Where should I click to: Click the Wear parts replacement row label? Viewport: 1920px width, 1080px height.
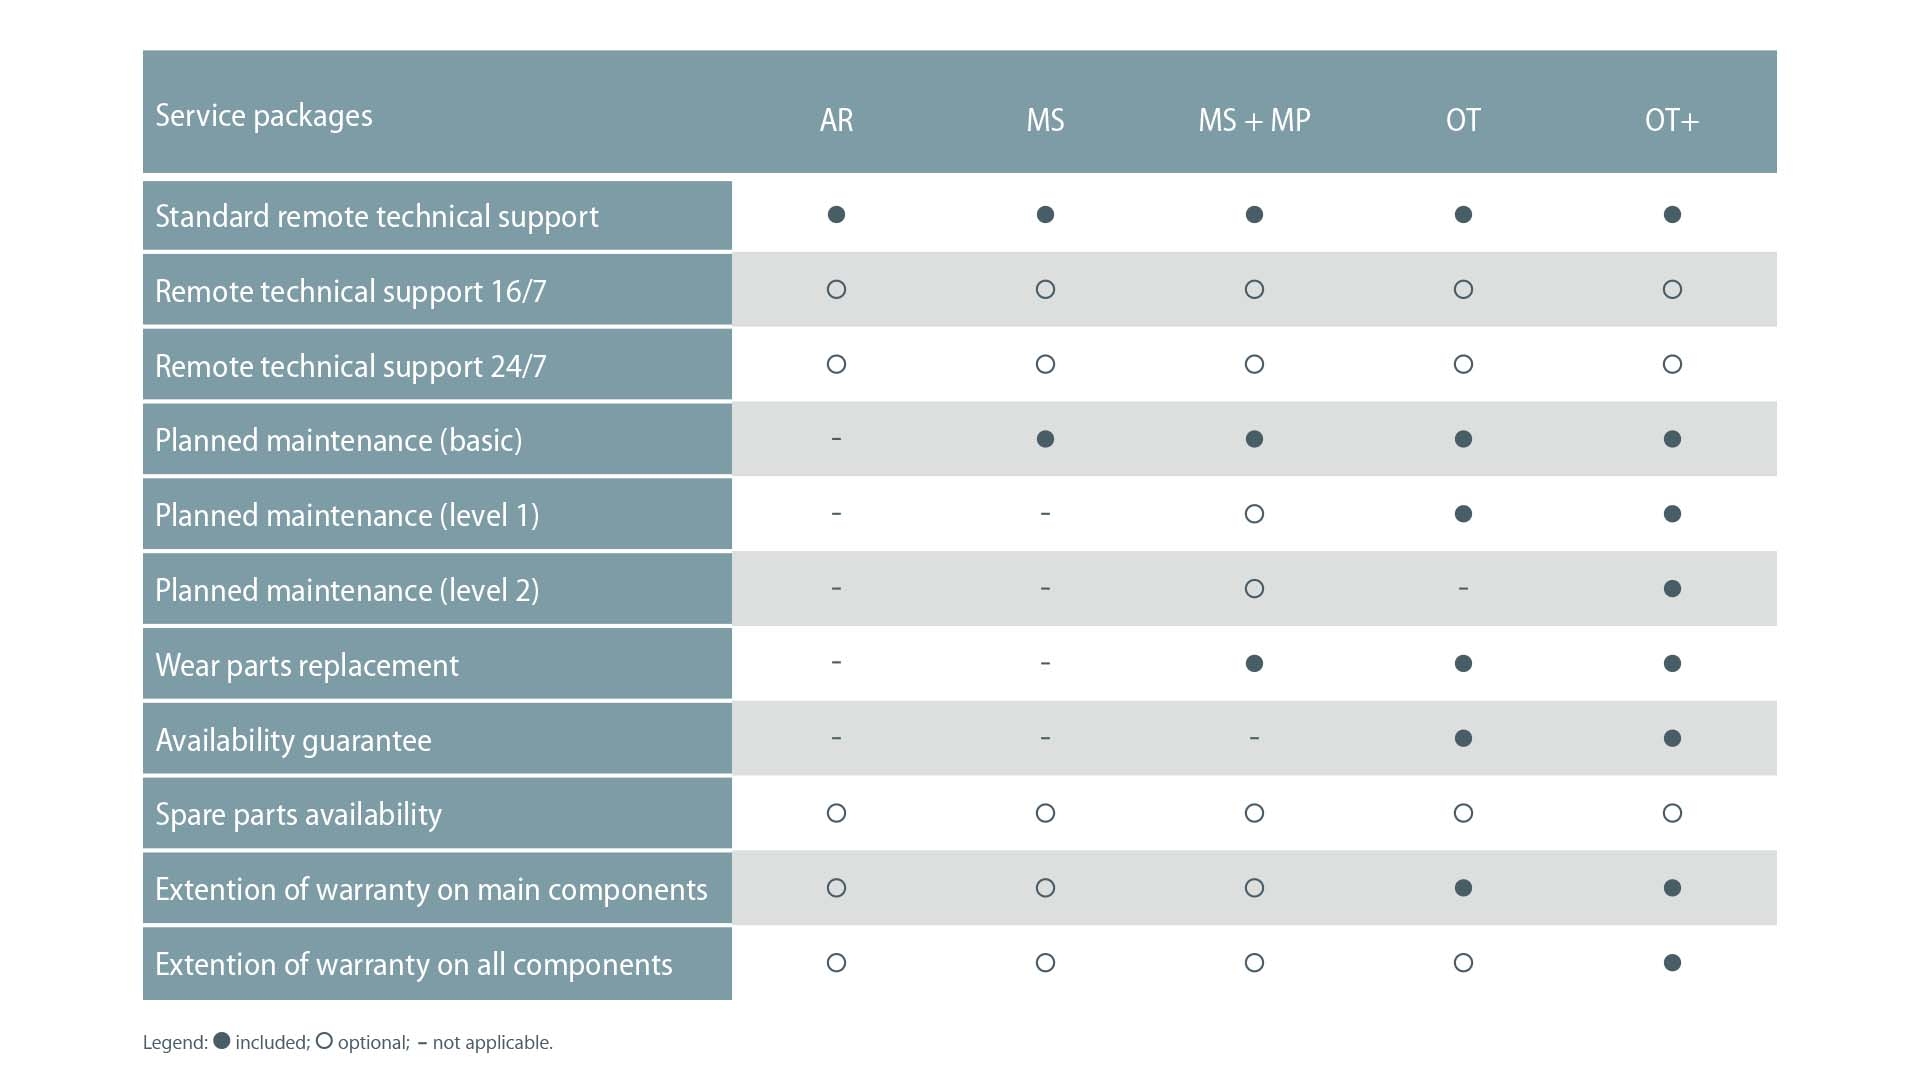(x=307, y=665)
